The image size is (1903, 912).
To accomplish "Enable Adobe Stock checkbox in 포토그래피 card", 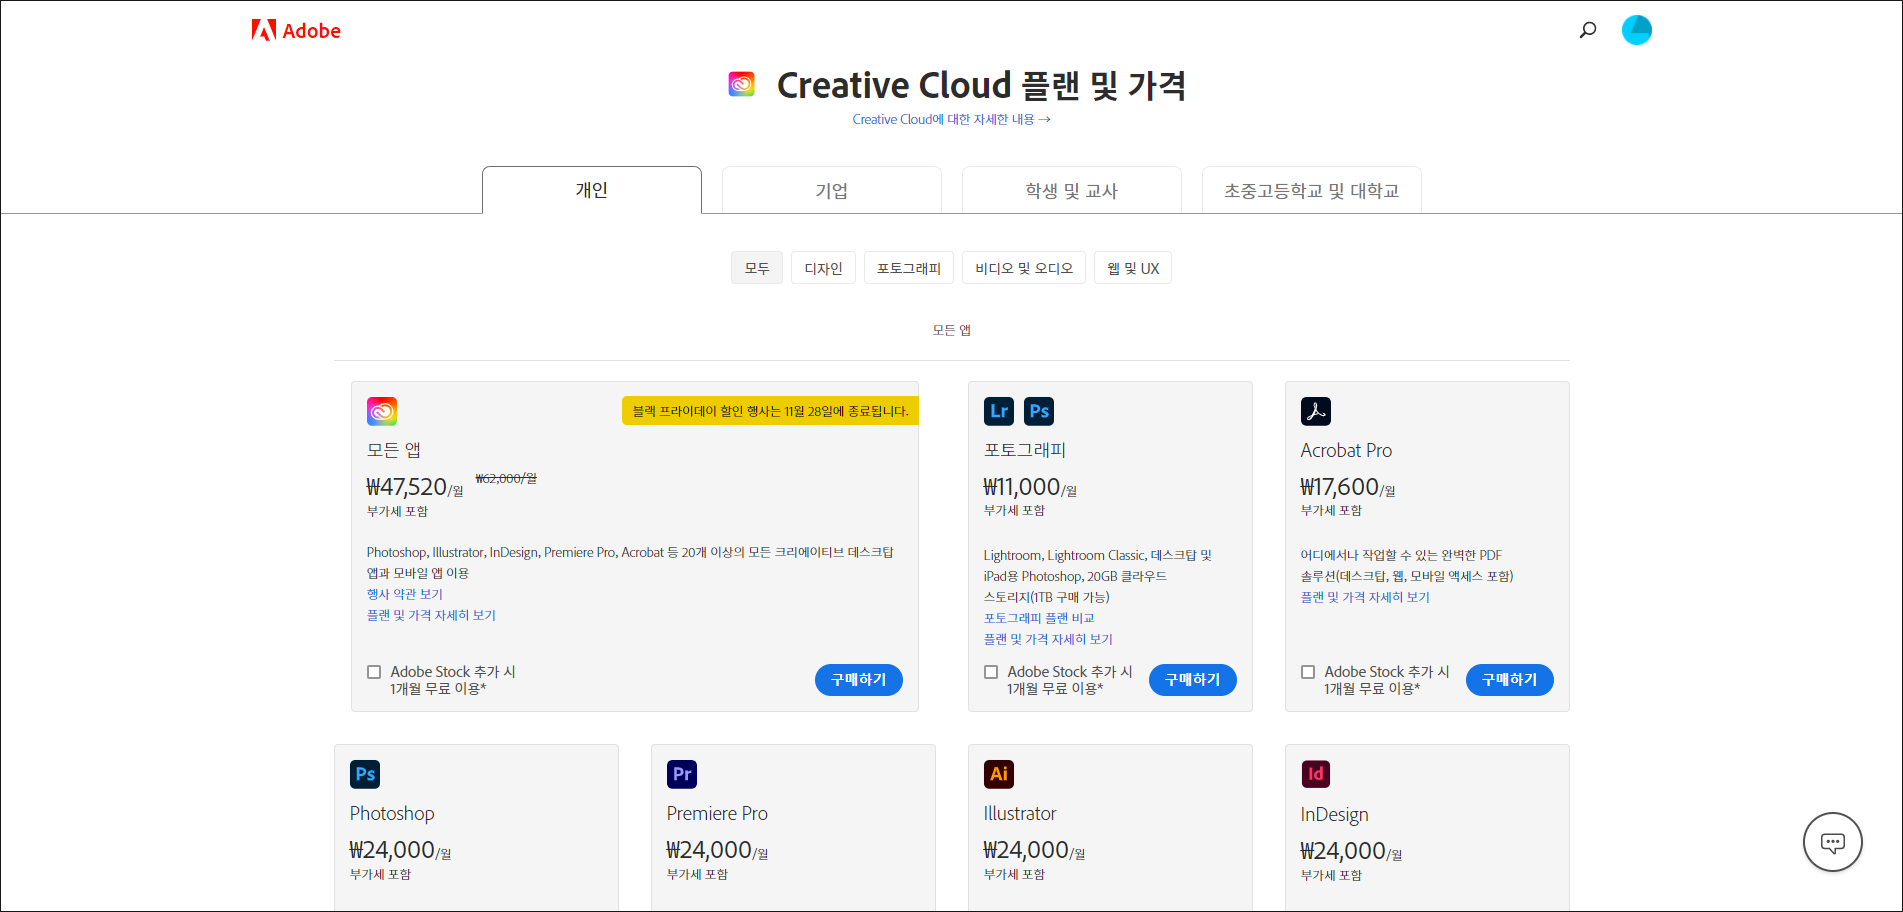I will (x=991, y=672).
